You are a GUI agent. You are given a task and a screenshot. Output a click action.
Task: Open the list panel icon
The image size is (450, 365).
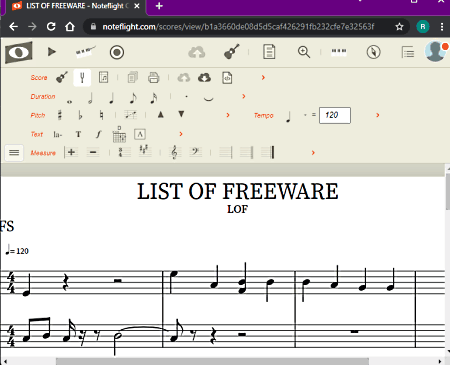(408, 52)
